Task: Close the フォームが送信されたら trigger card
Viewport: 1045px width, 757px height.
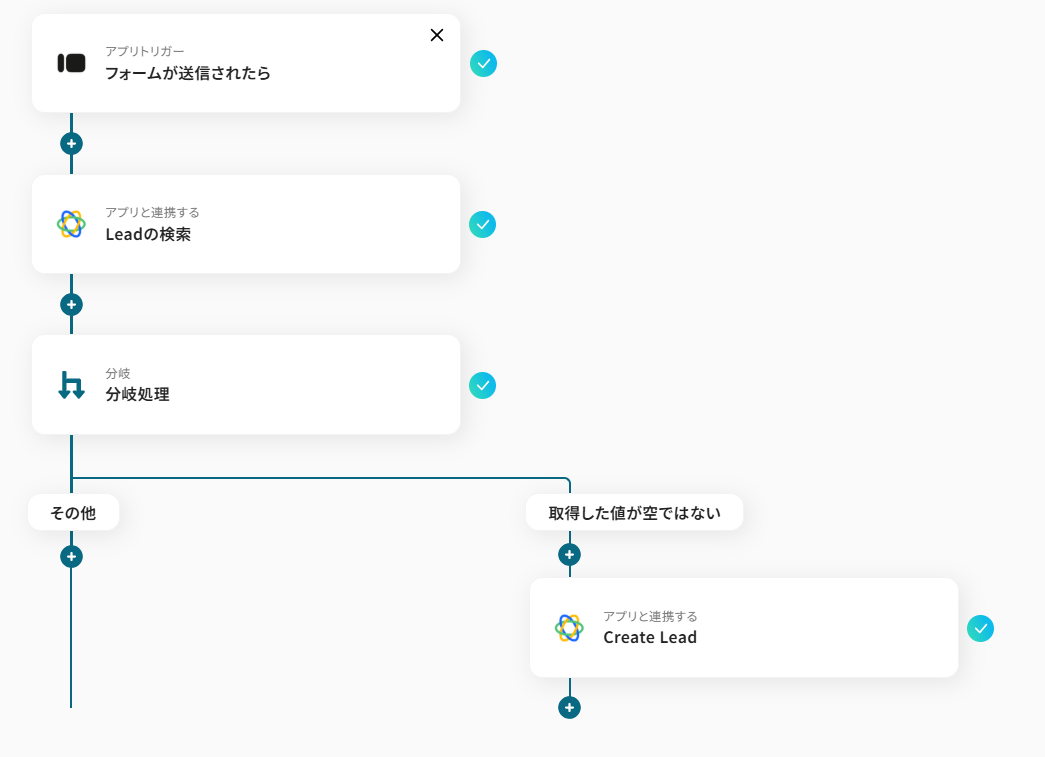Action: click(x=437, y=35)
